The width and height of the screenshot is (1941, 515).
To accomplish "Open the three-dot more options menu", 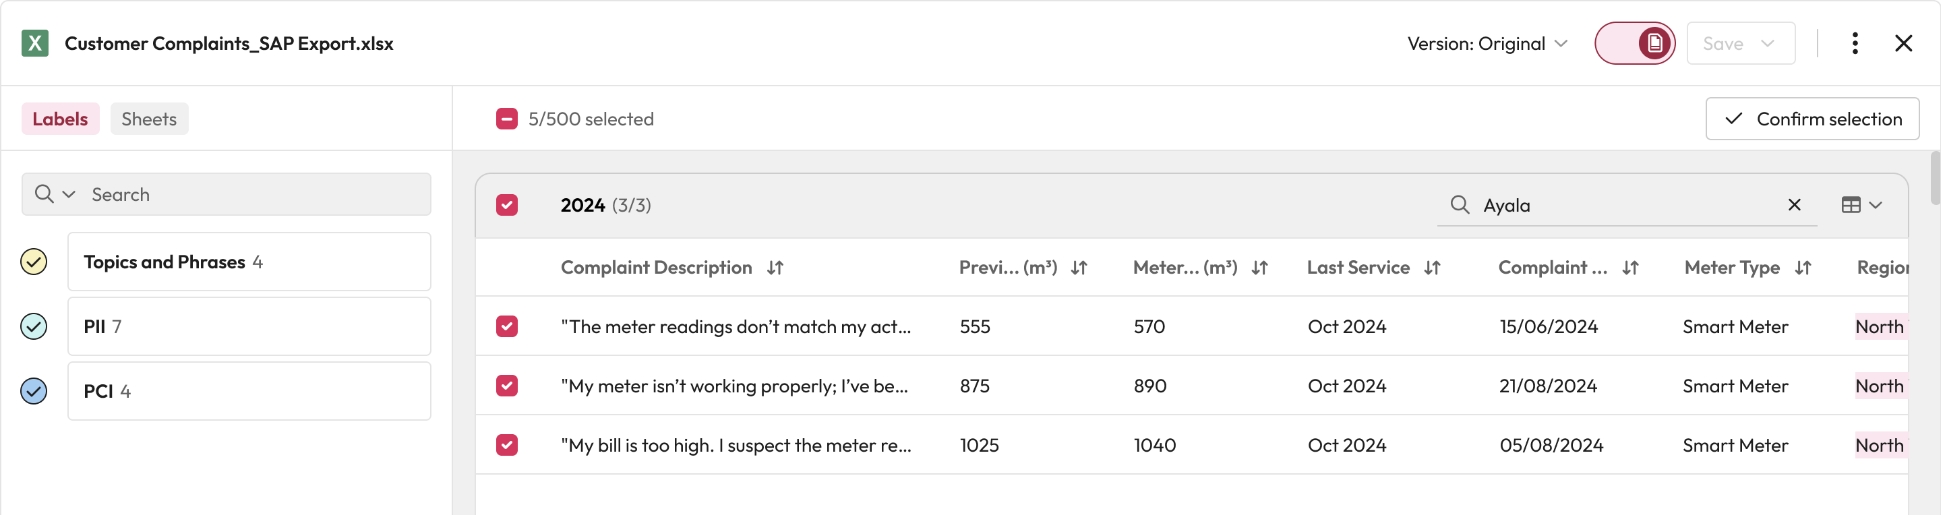I will click(x=1855, y=43).
